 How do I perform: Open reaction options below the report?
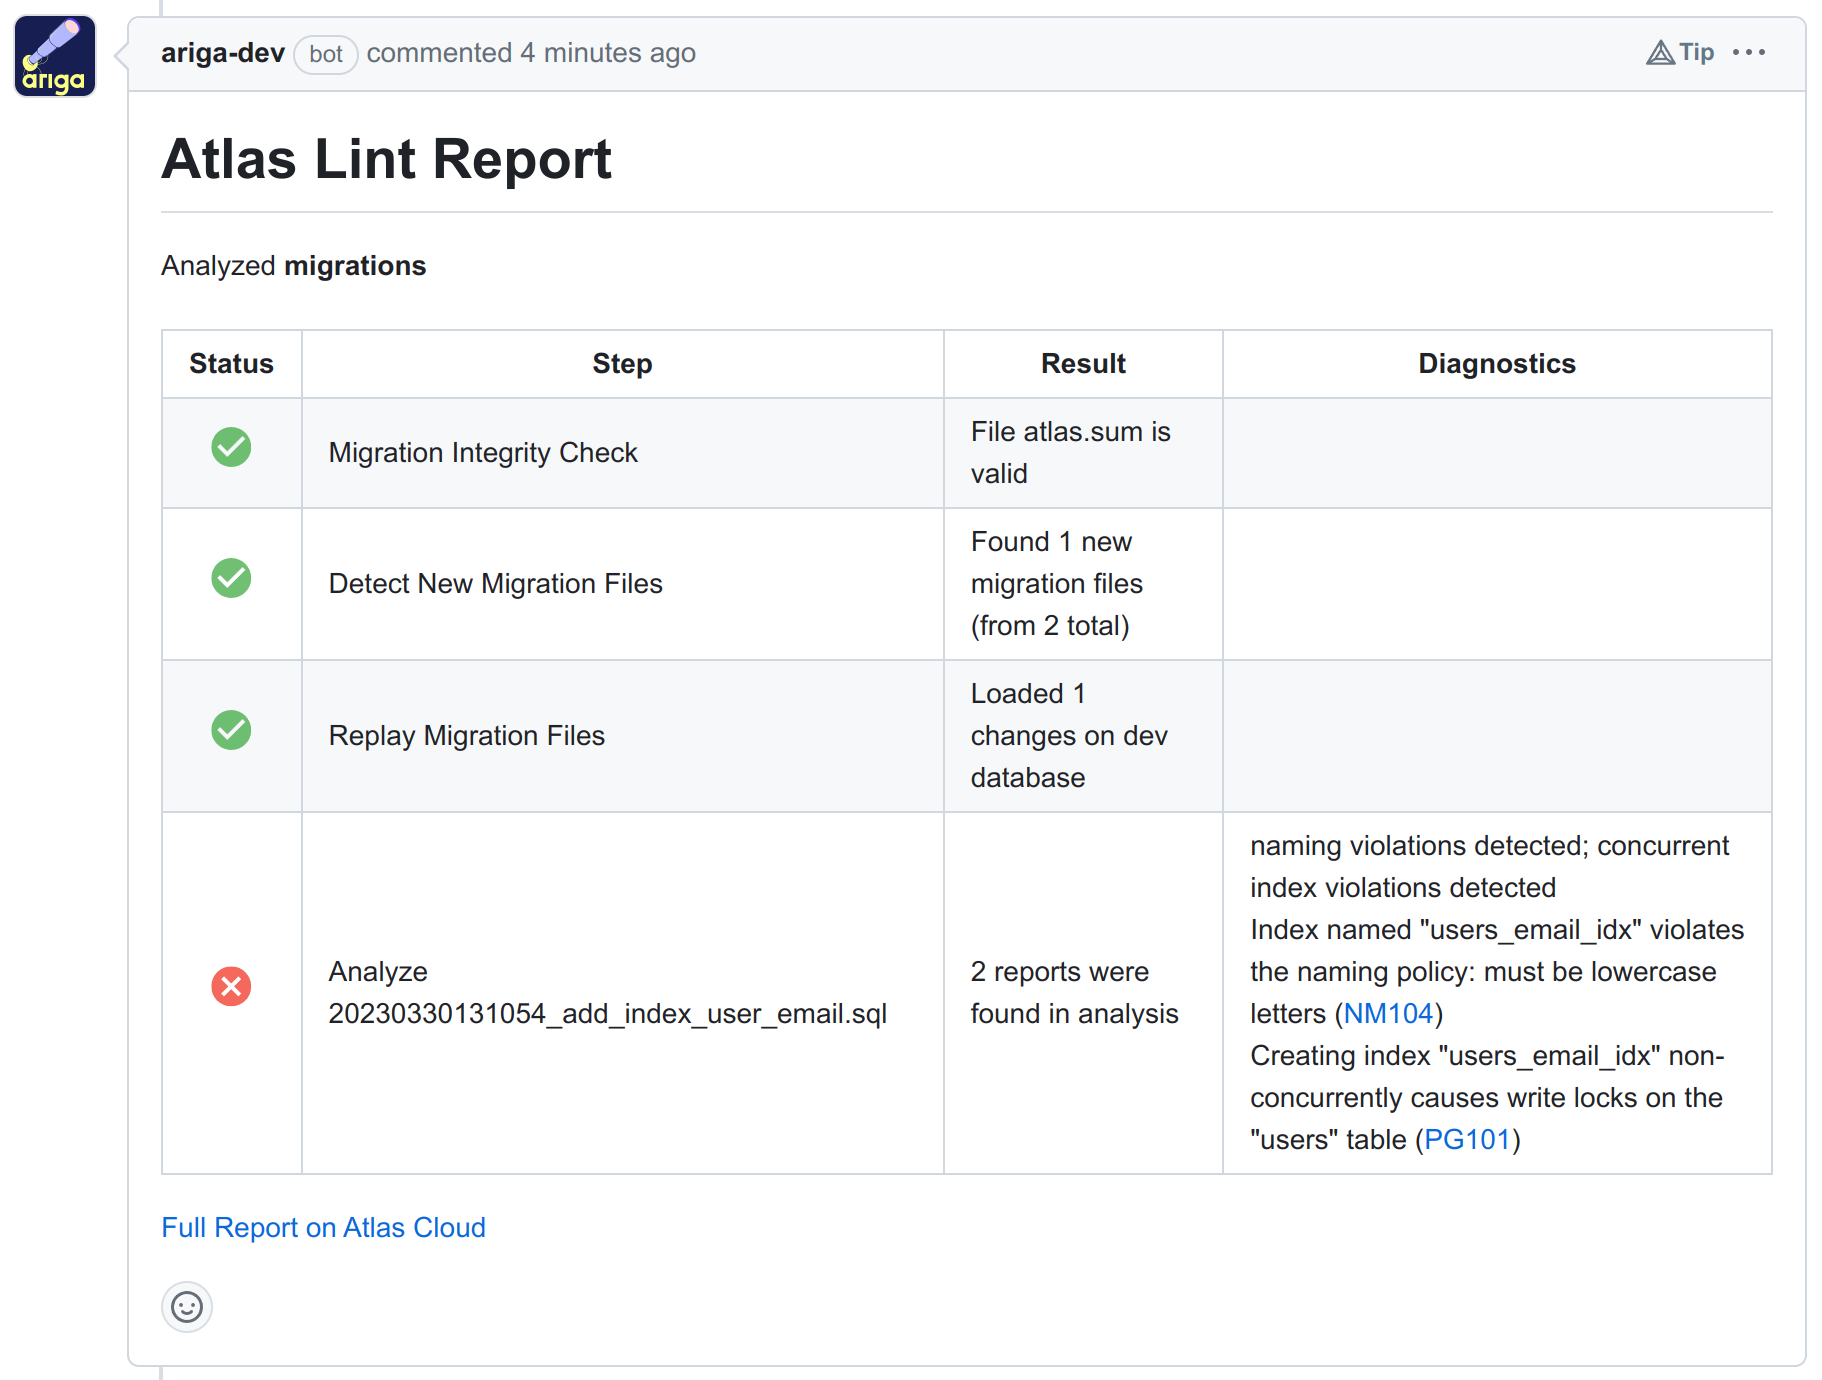[x=187, y=1307]
